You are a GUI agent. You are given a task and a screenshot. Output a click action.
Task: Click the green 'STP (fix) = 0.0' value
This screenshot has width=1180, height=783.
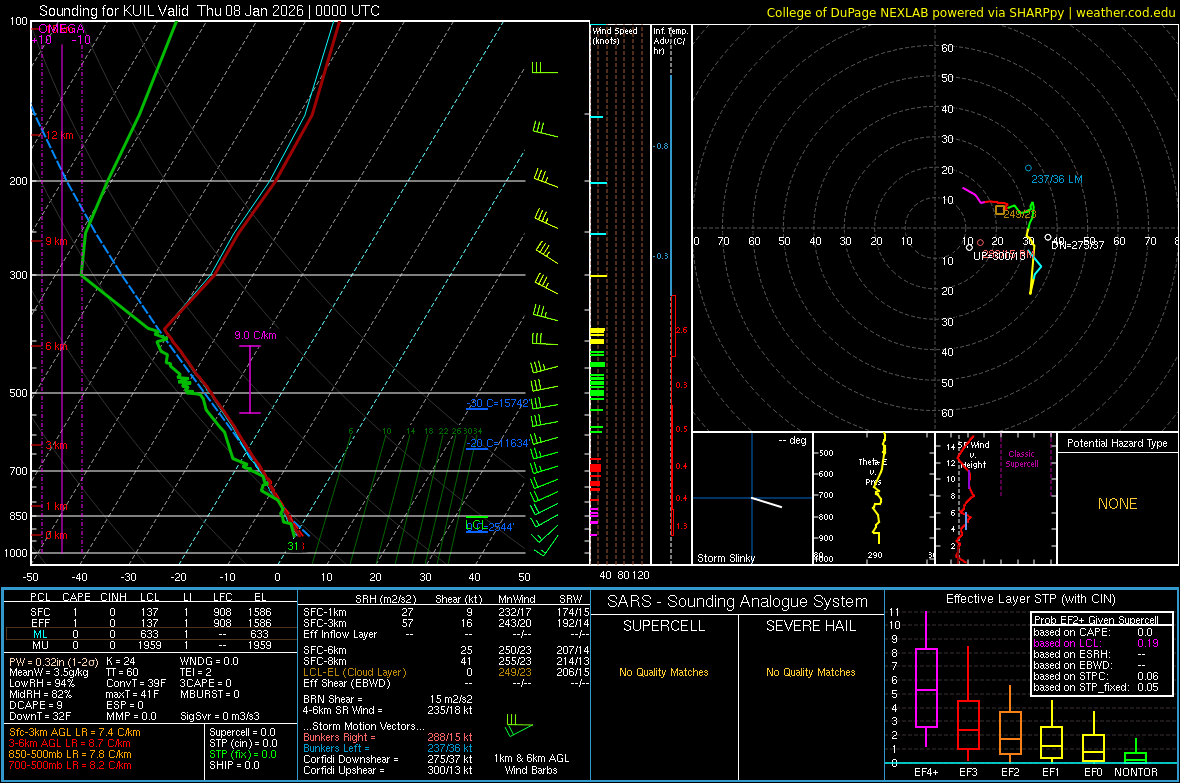coord(243,754)
